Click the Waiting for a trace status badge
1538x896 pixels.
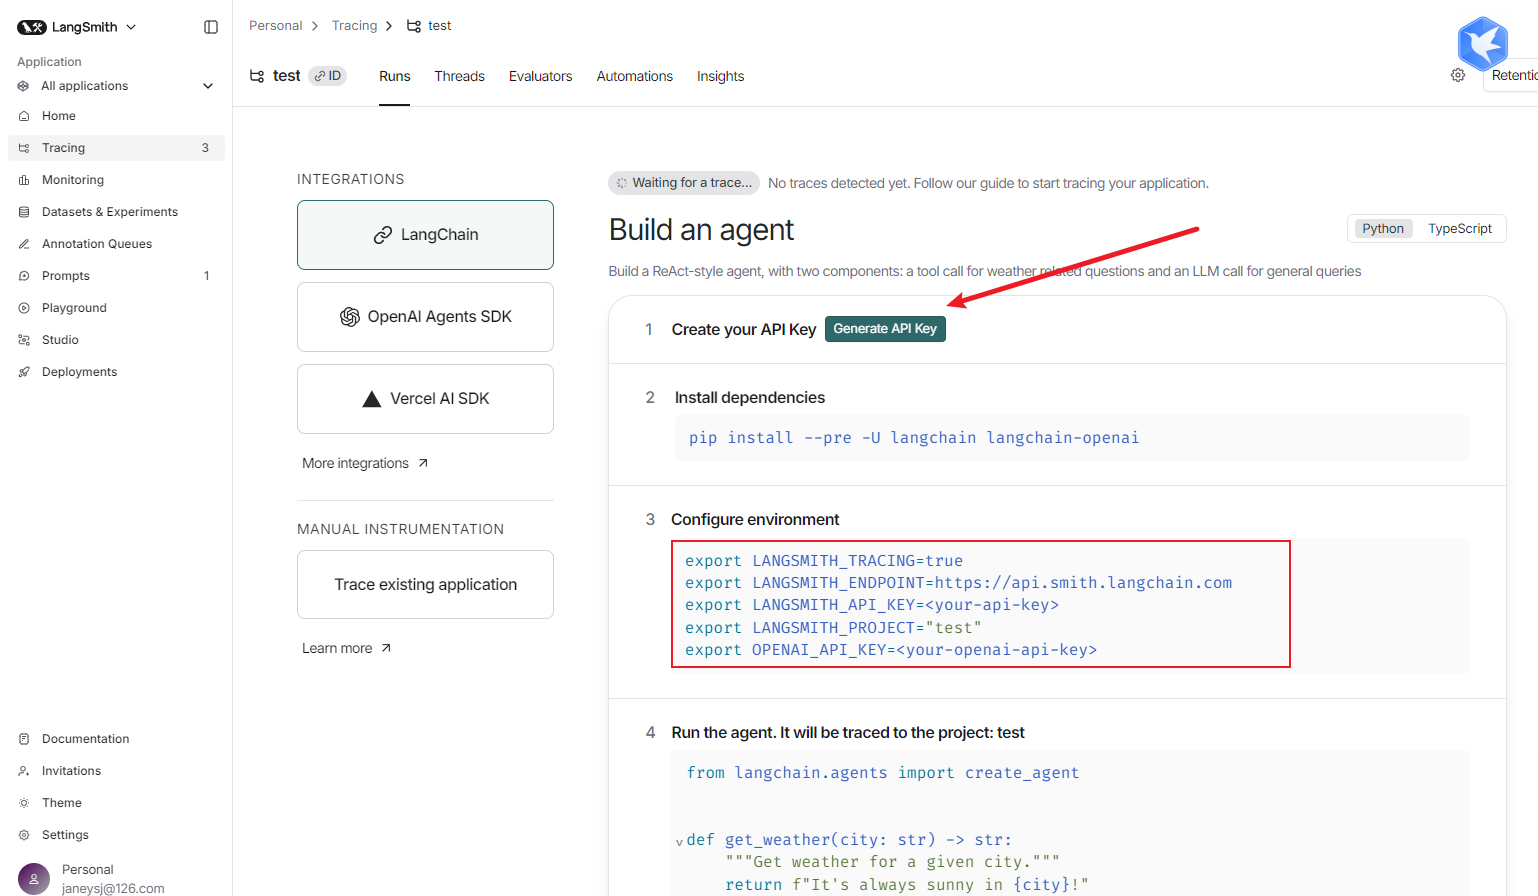pyautogui.click(x=684, y=183)
